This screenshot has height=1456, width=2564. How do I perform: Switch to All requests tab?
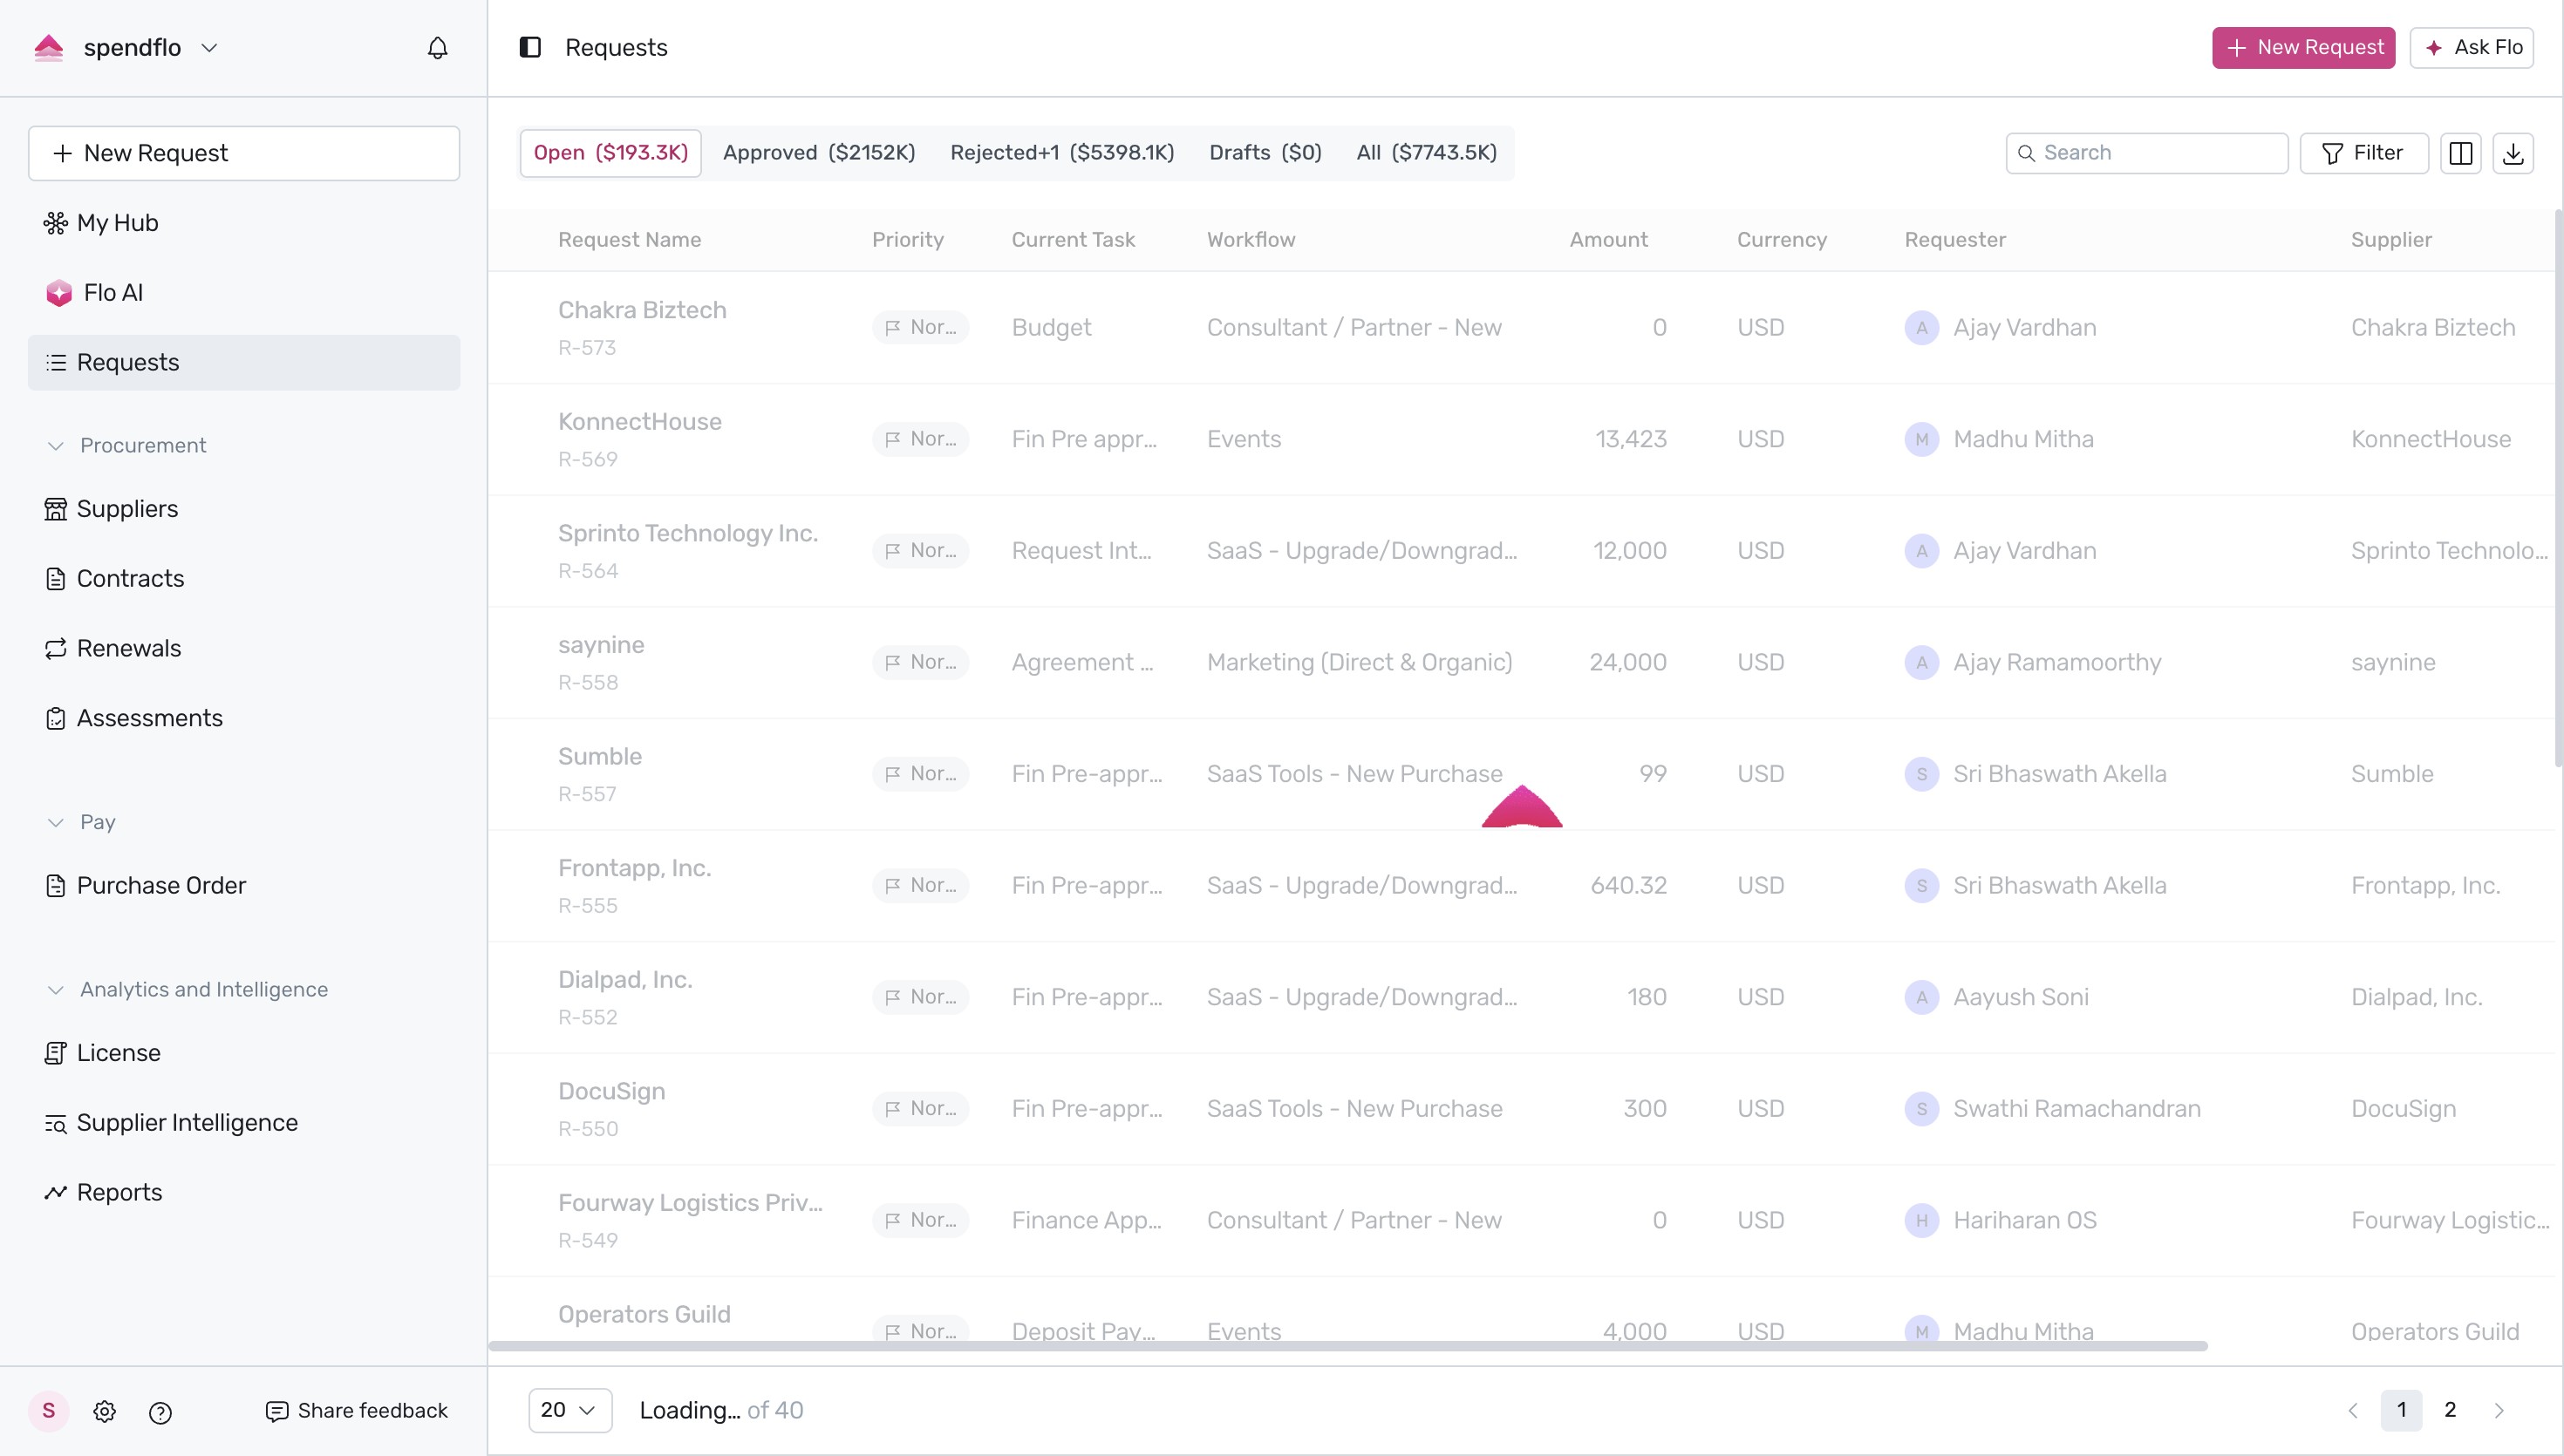pos(1426,153)
